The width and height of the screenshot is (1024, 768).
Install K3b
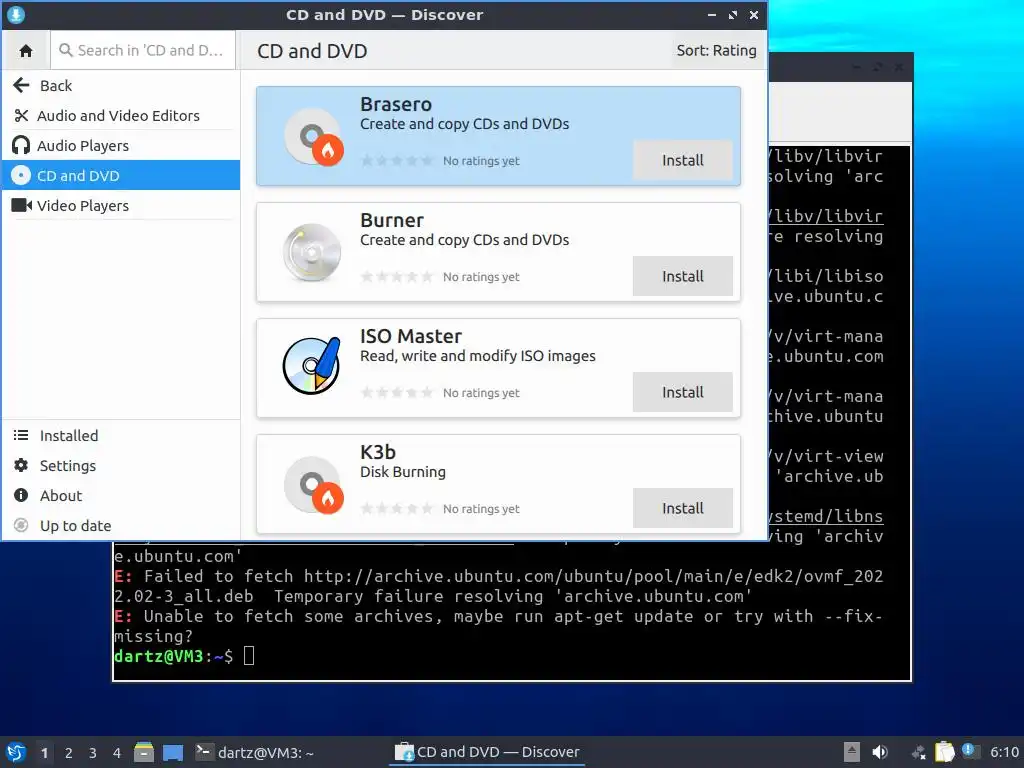point(682,508)
